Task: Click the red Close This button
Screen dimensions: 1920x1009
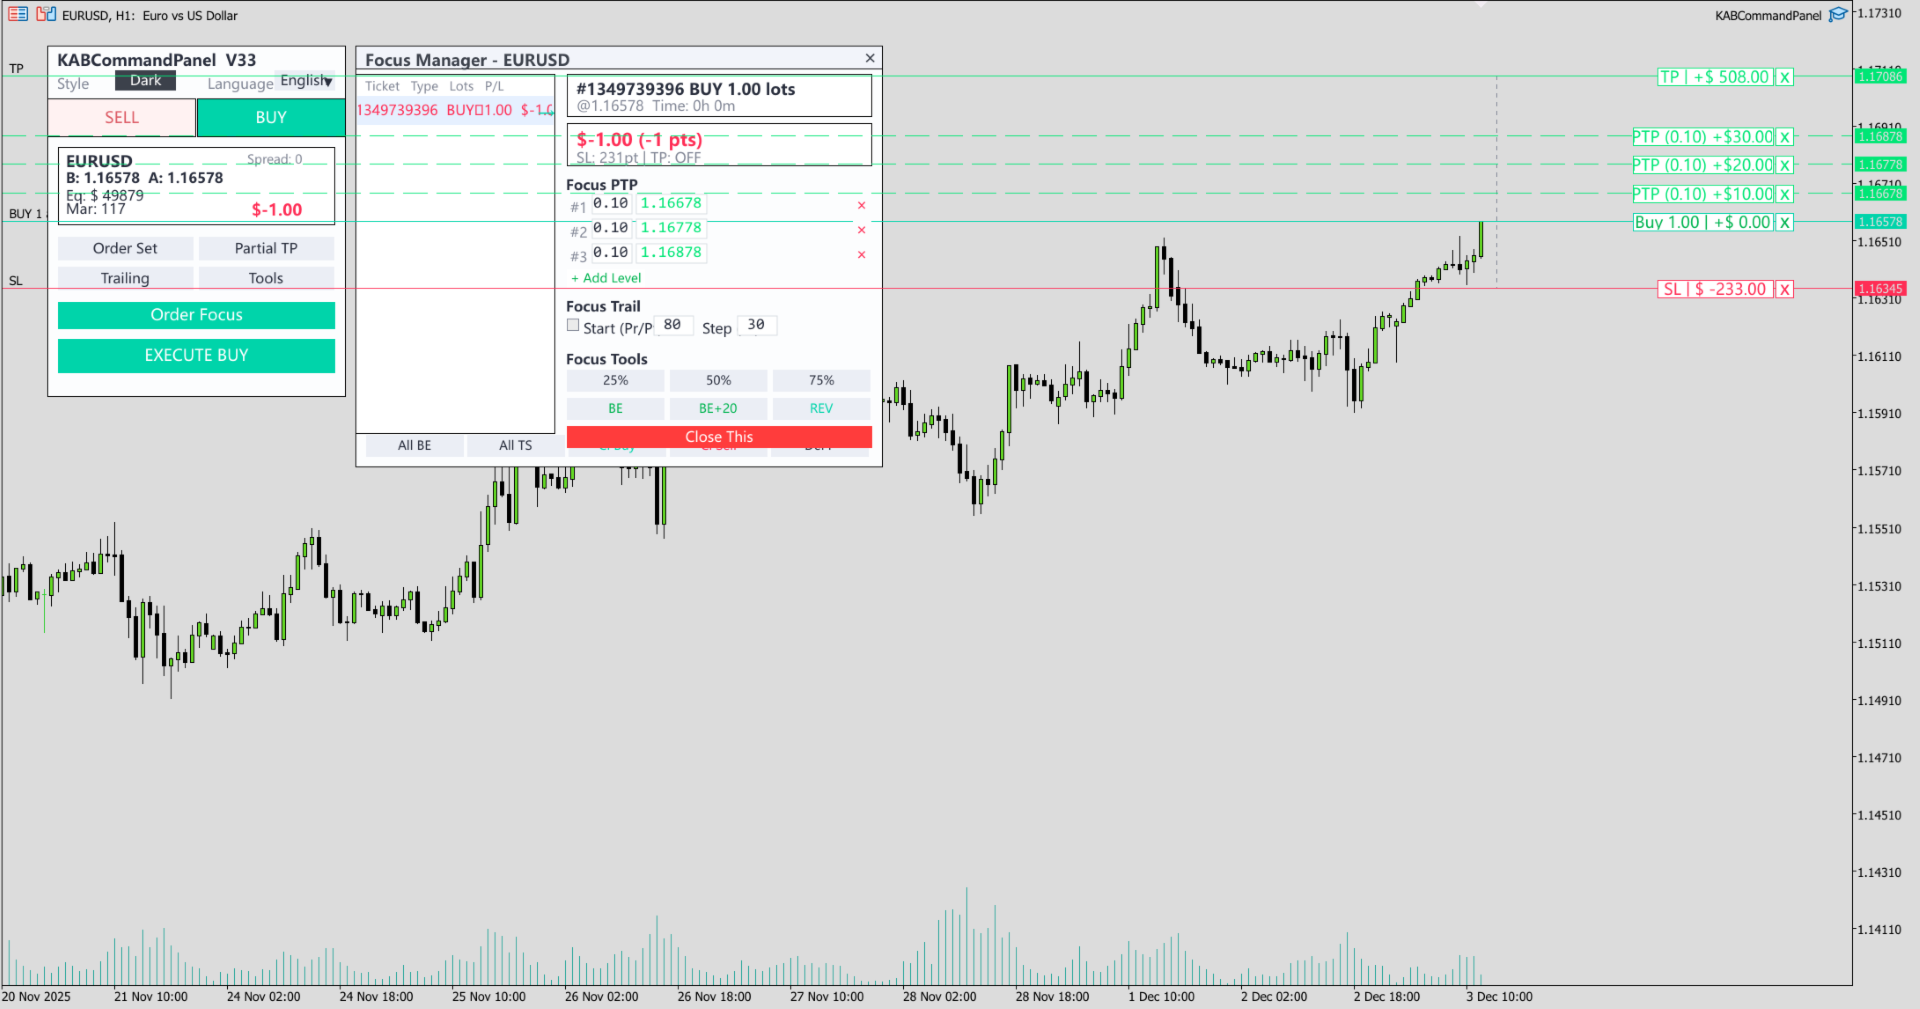Action: pos(719,437)
